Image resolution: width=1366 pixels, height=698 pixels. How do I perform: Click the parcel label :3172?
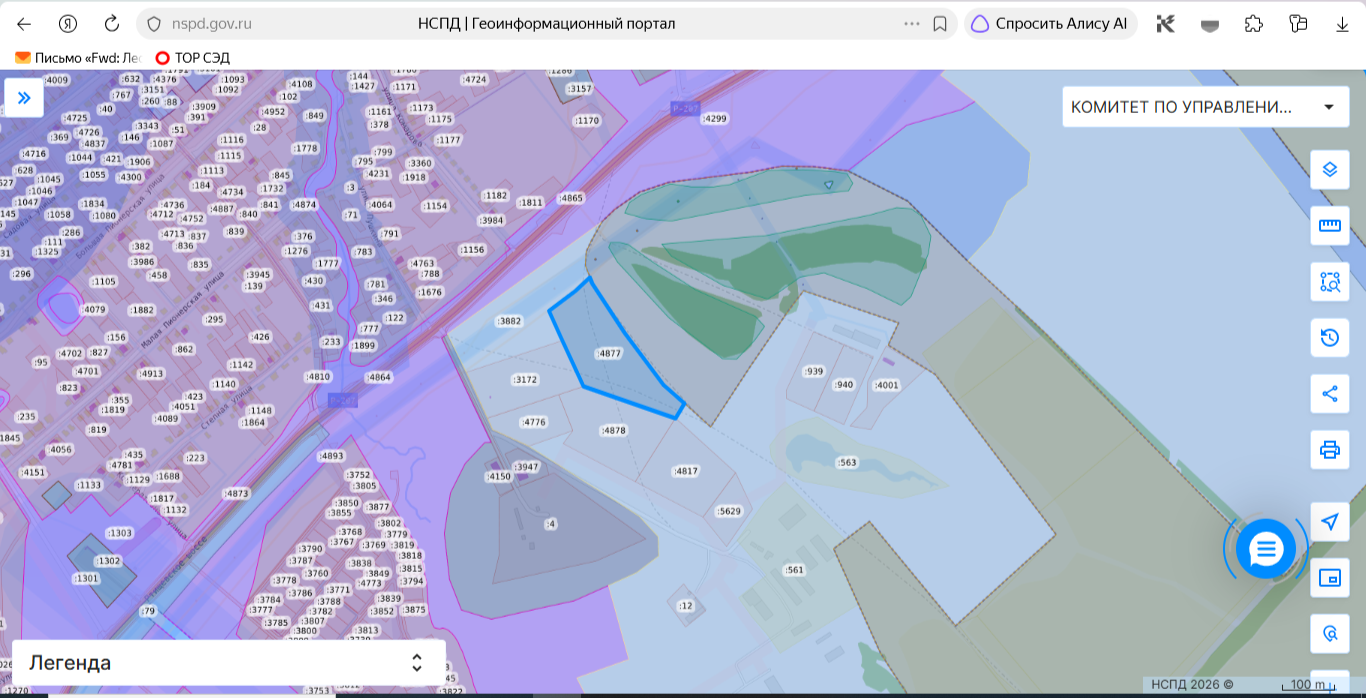[x=525, y=380]
